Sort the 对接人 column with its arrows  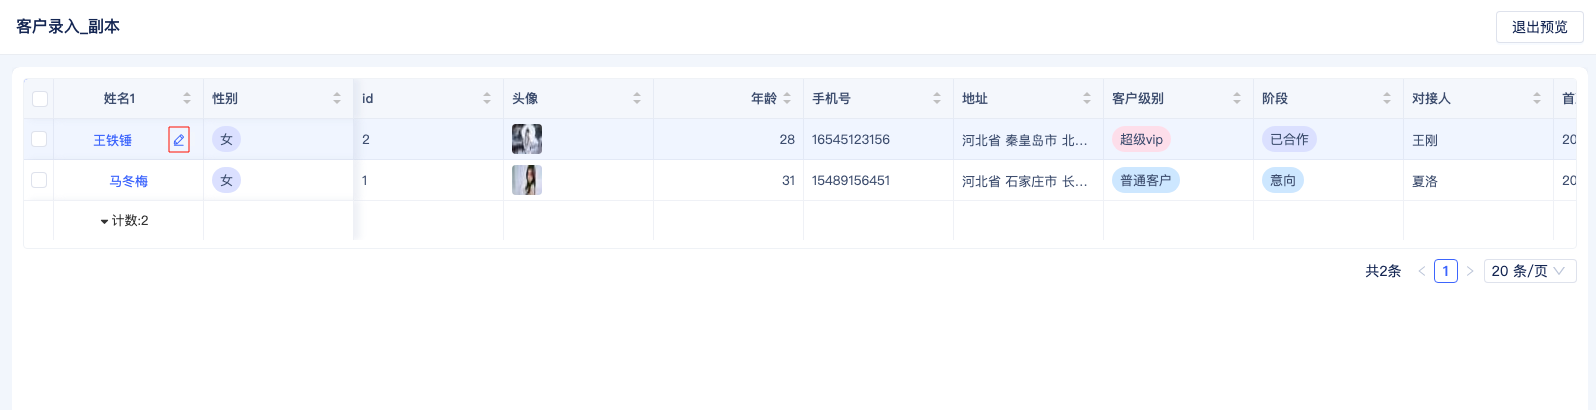[x=1537, y=98]
